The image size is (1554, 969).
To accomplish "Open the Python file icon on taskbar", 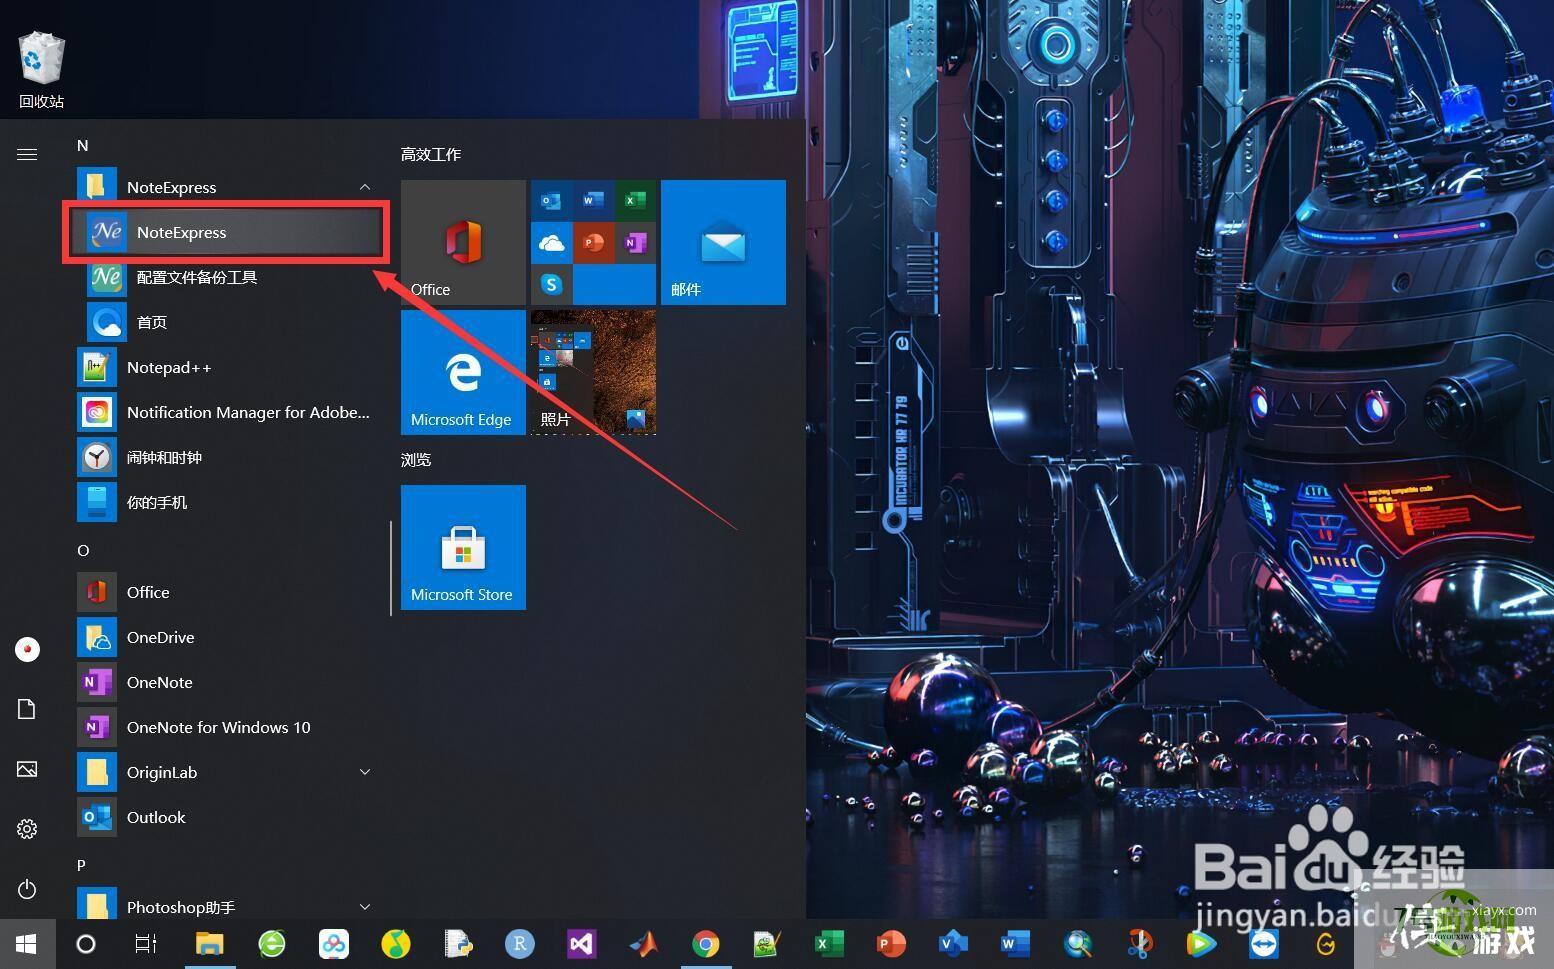I will (457, 943).
